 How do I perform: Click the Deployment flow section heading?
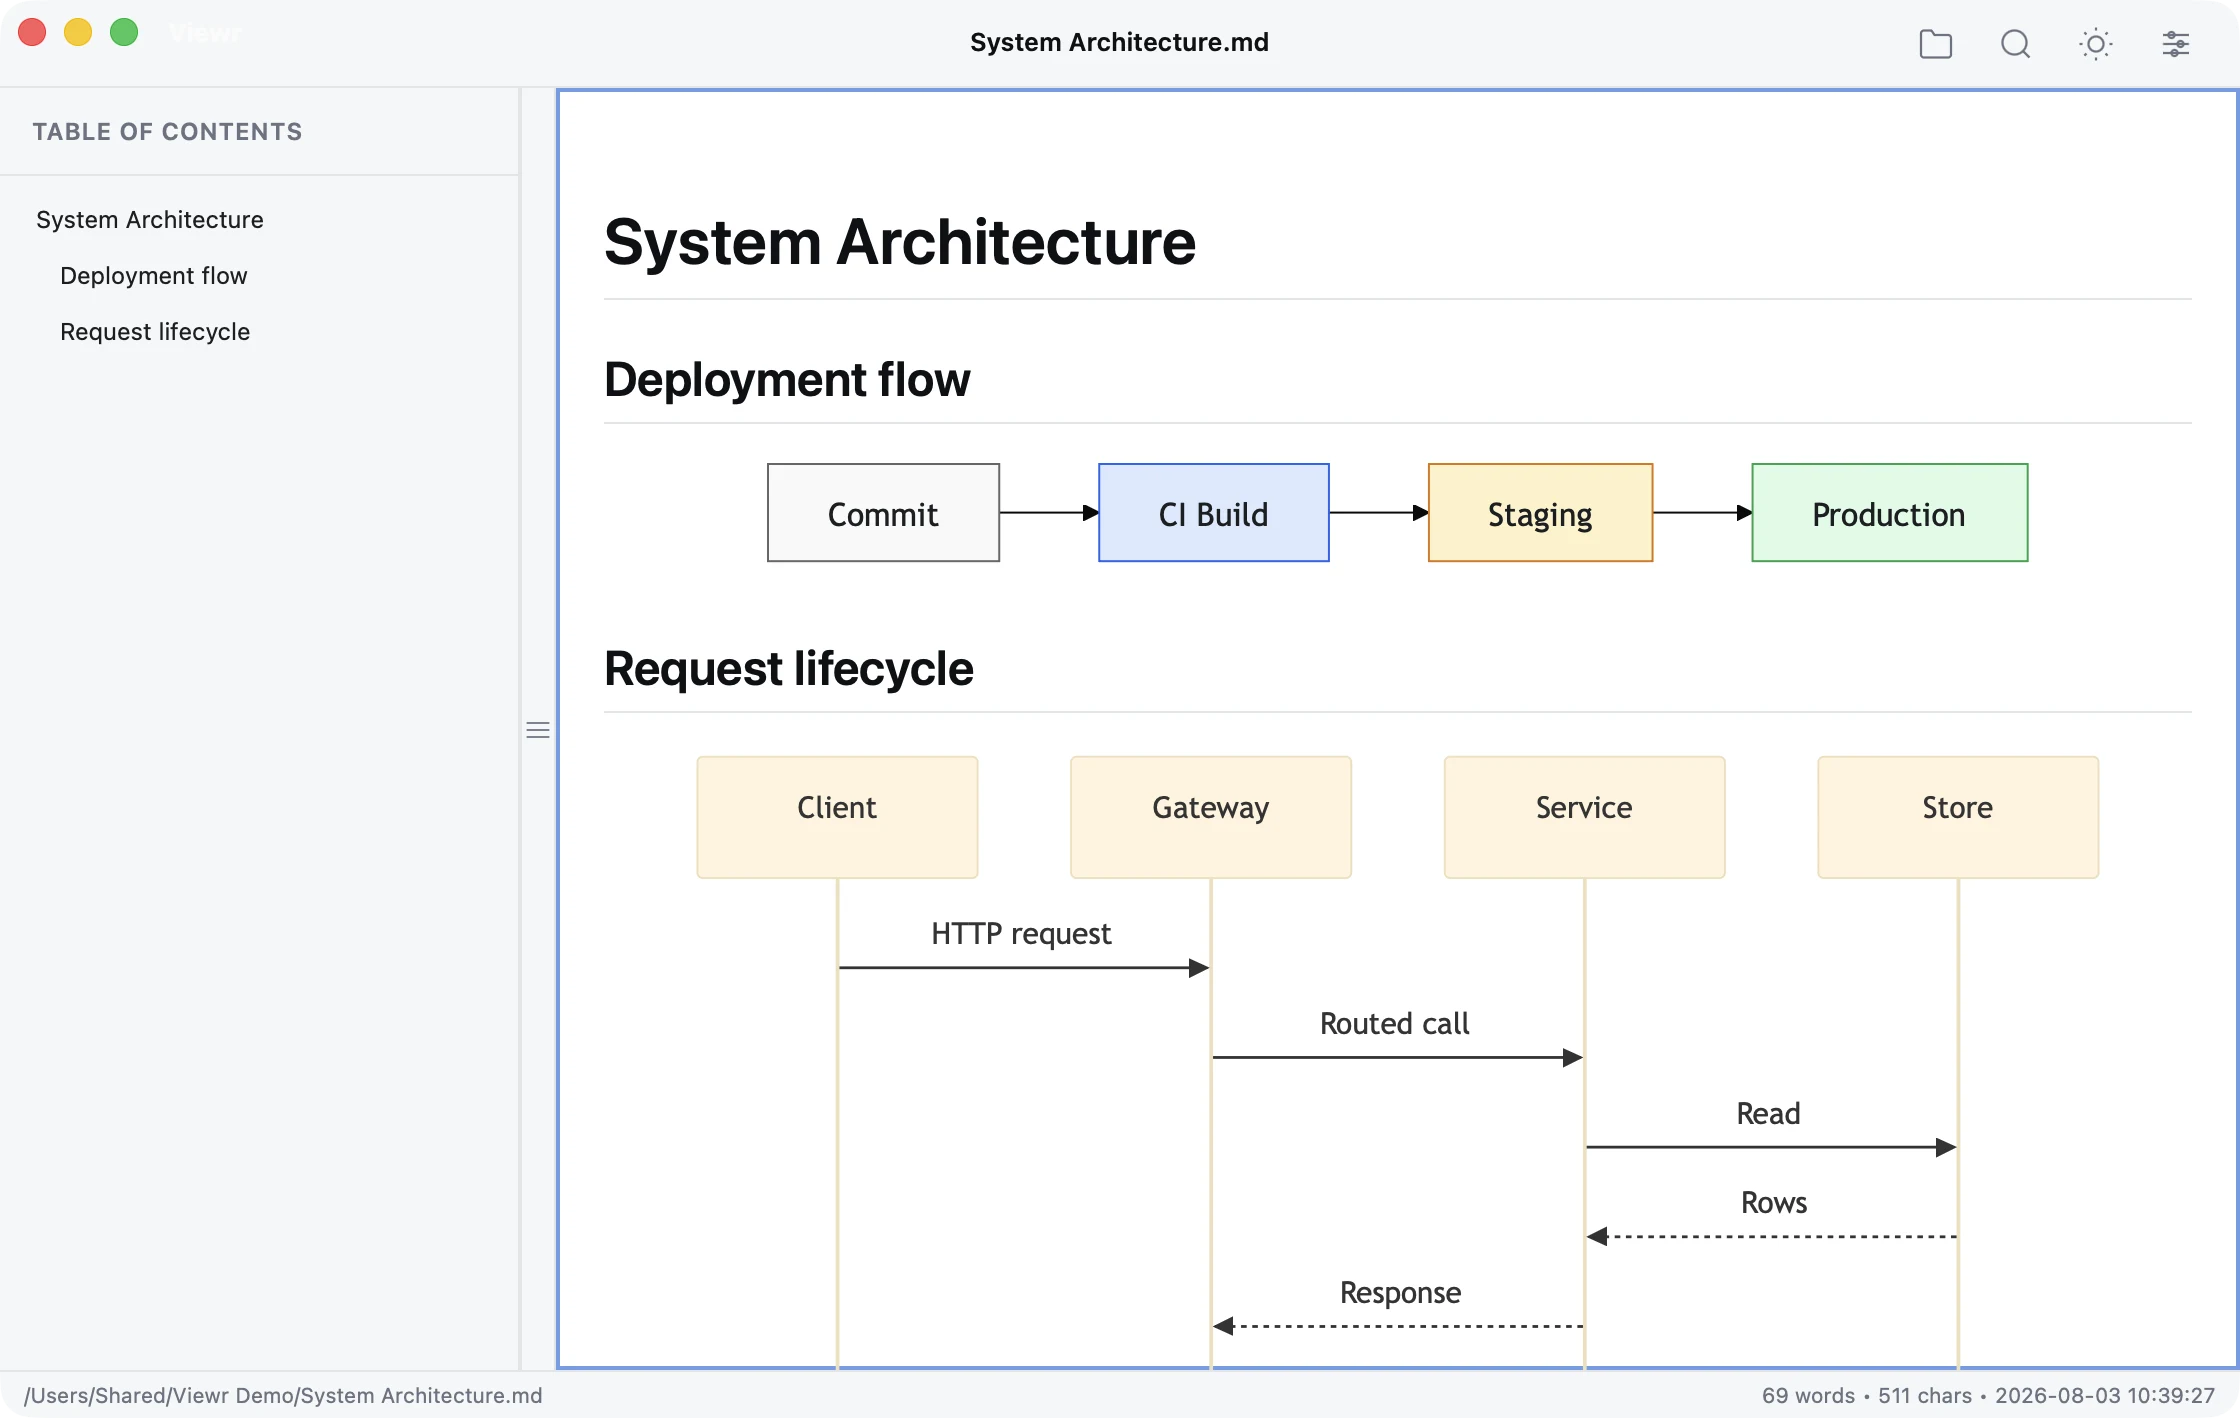(x=787, y=380)
